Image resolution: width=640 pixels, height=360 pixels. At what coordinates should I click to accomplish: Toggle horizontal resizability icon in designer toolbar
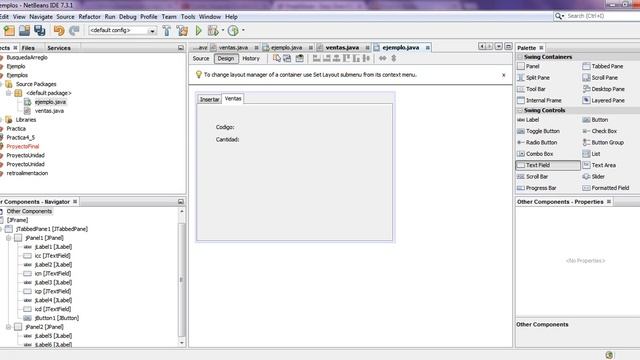pos(382,58)
